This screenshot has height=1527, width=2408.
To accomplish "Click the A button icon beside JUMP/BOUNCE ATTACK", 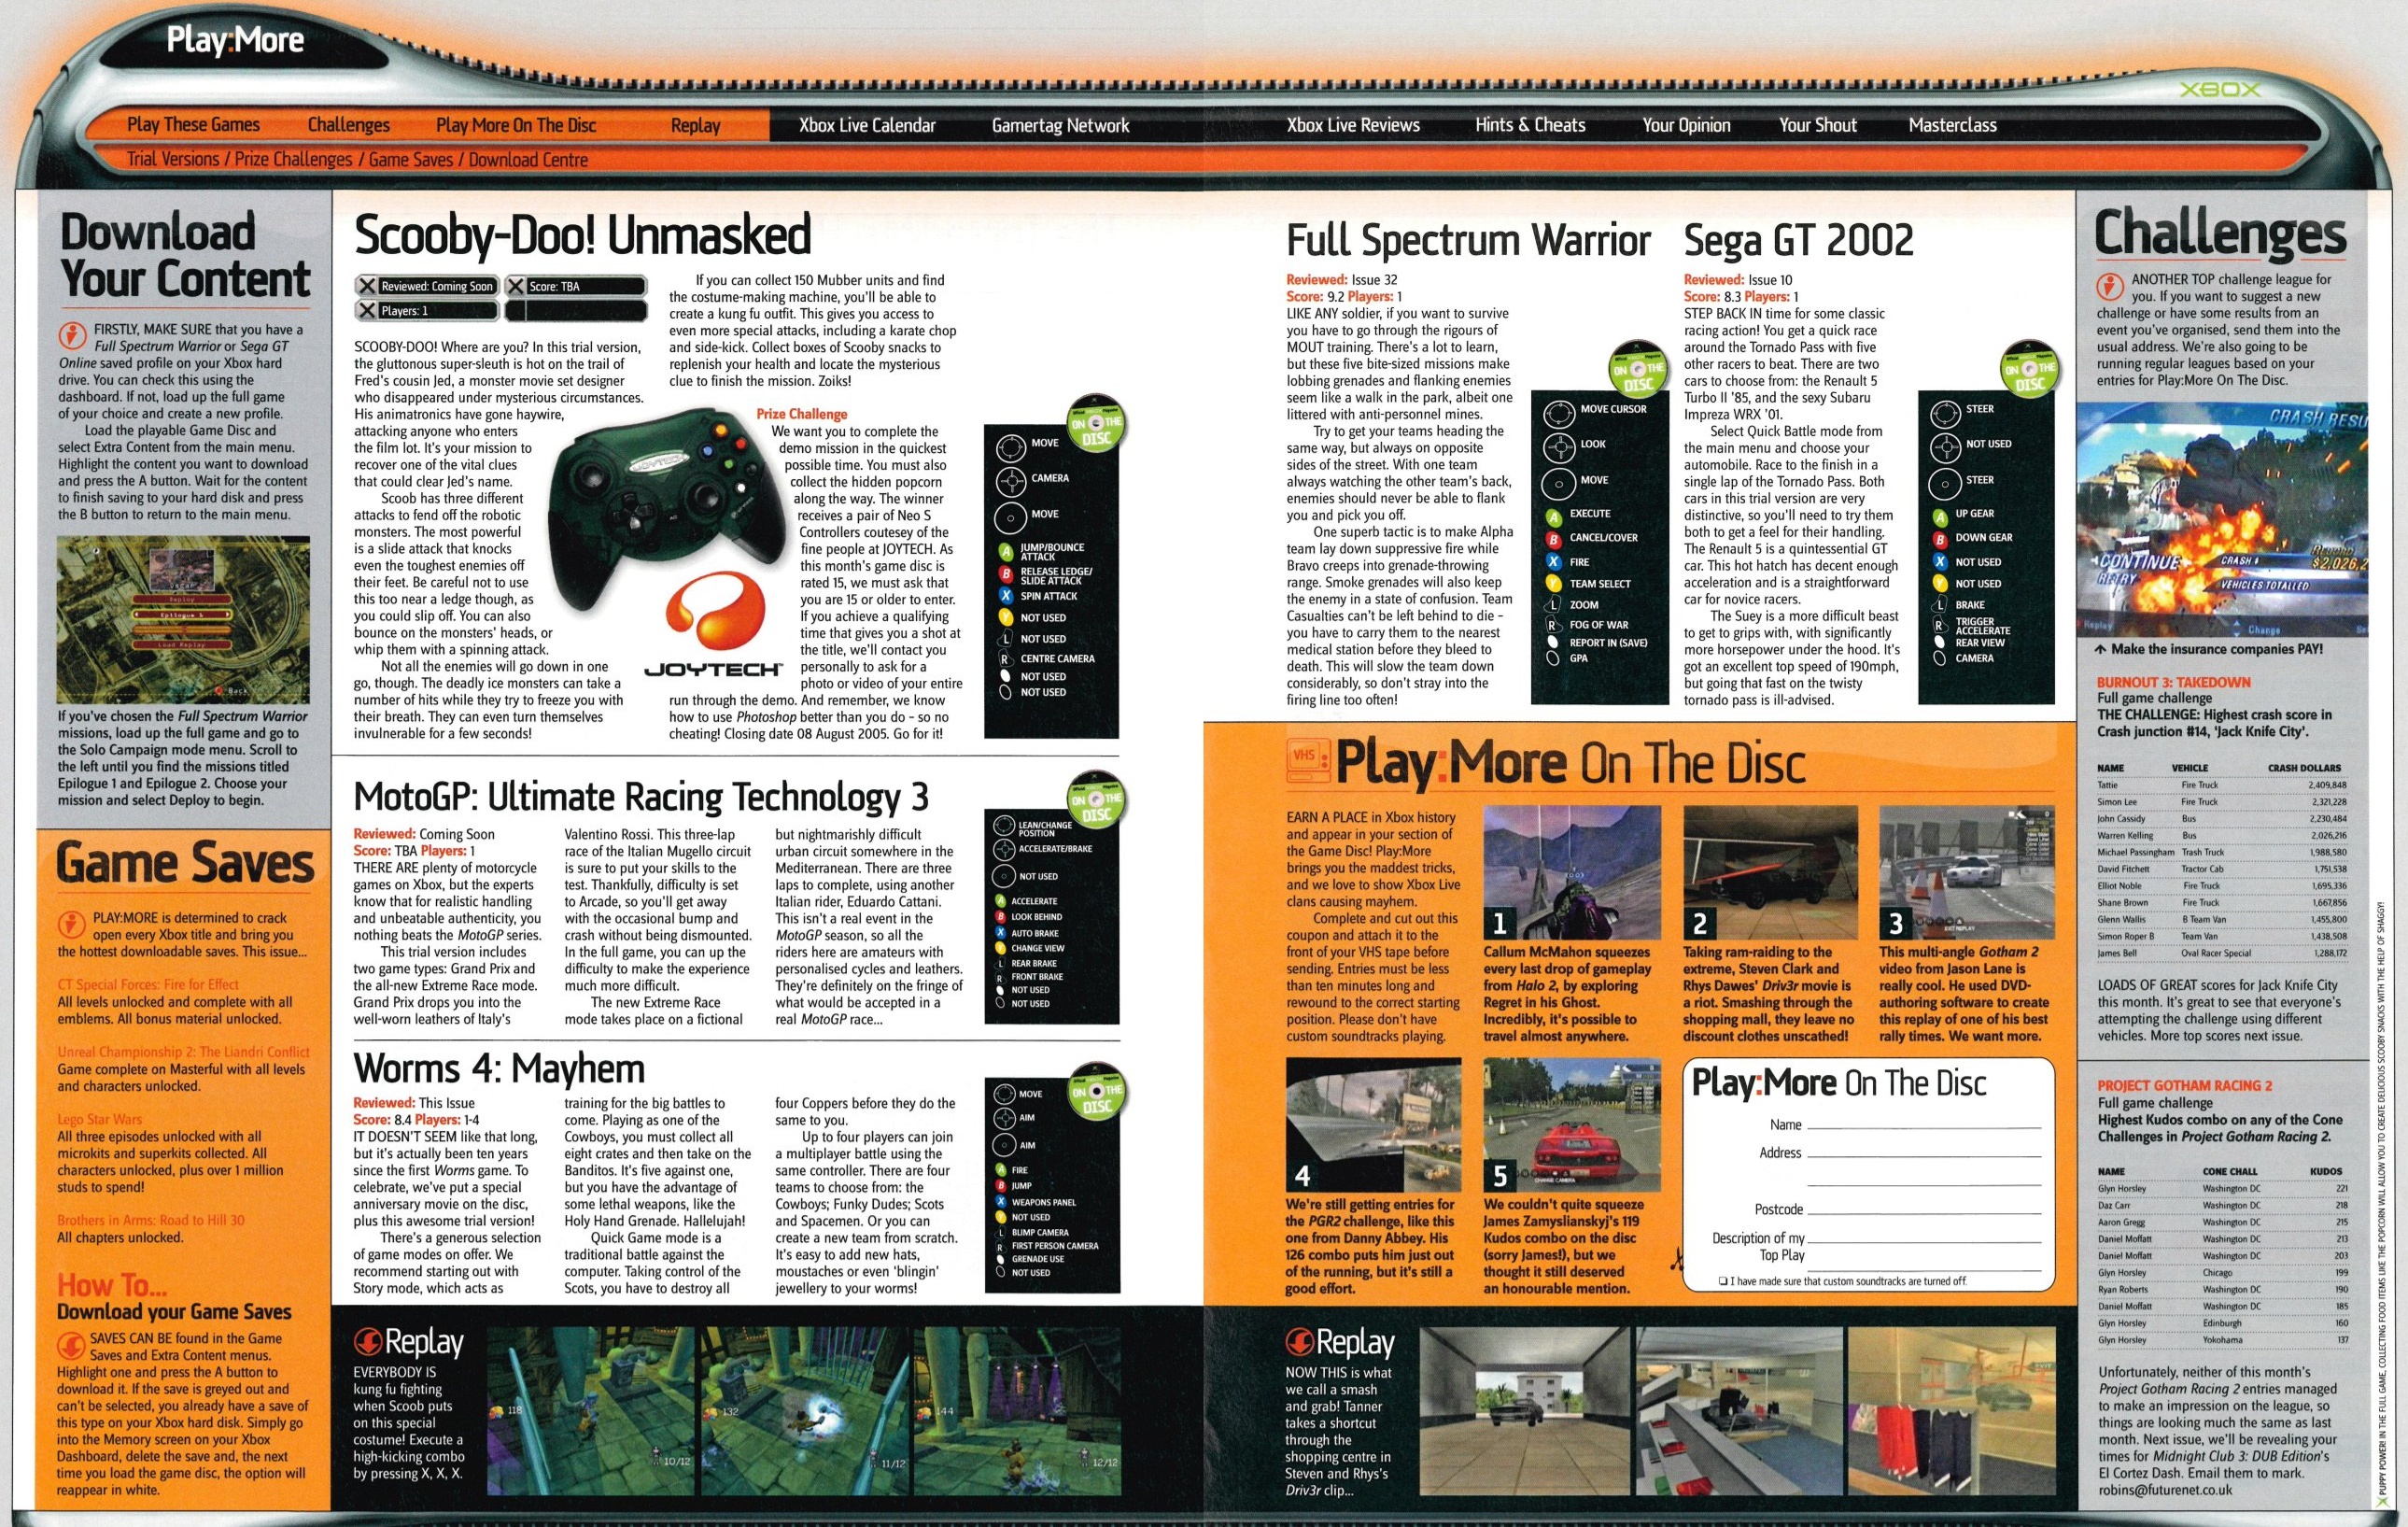I will pyautogui.click(x=1006, y=551).
